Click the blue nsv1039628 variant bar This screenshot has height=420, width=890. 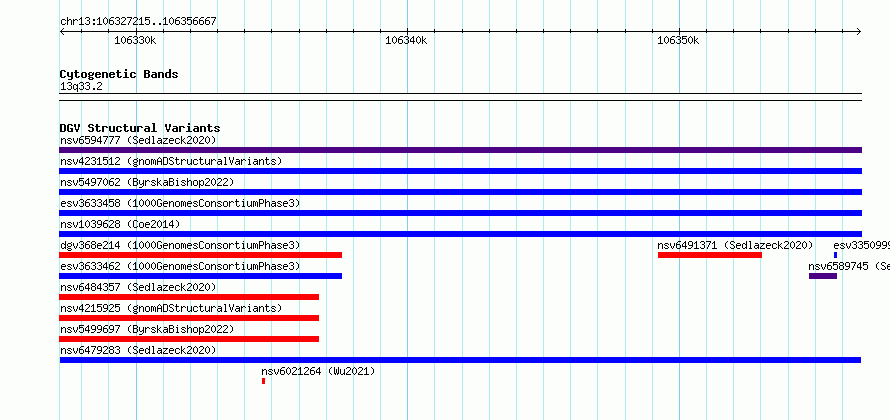pos(460,234)
